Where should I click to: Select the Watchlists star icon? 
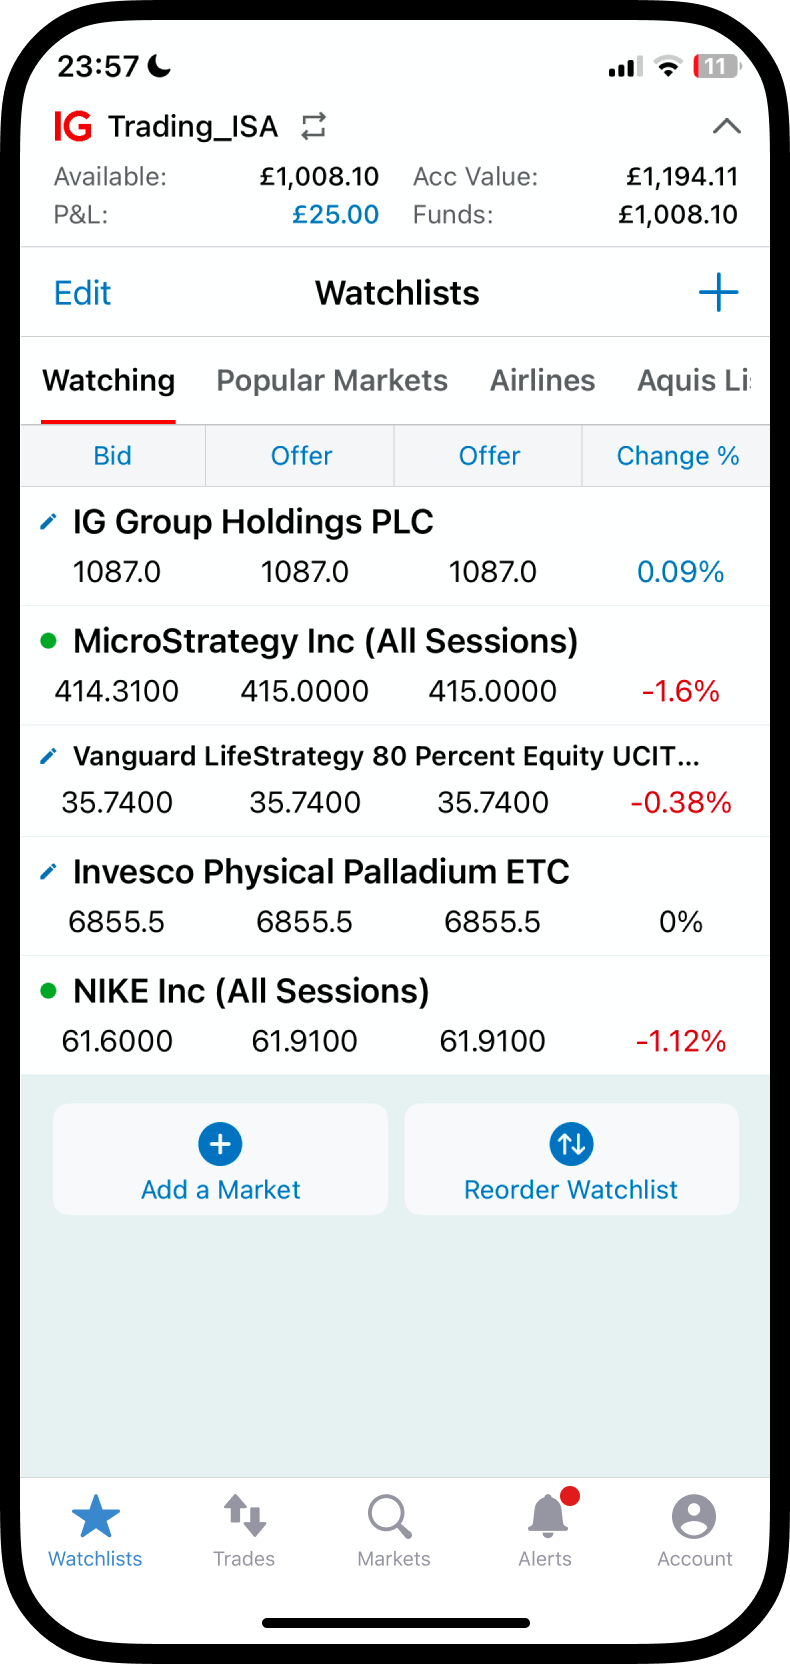(x=96, y=1516)
